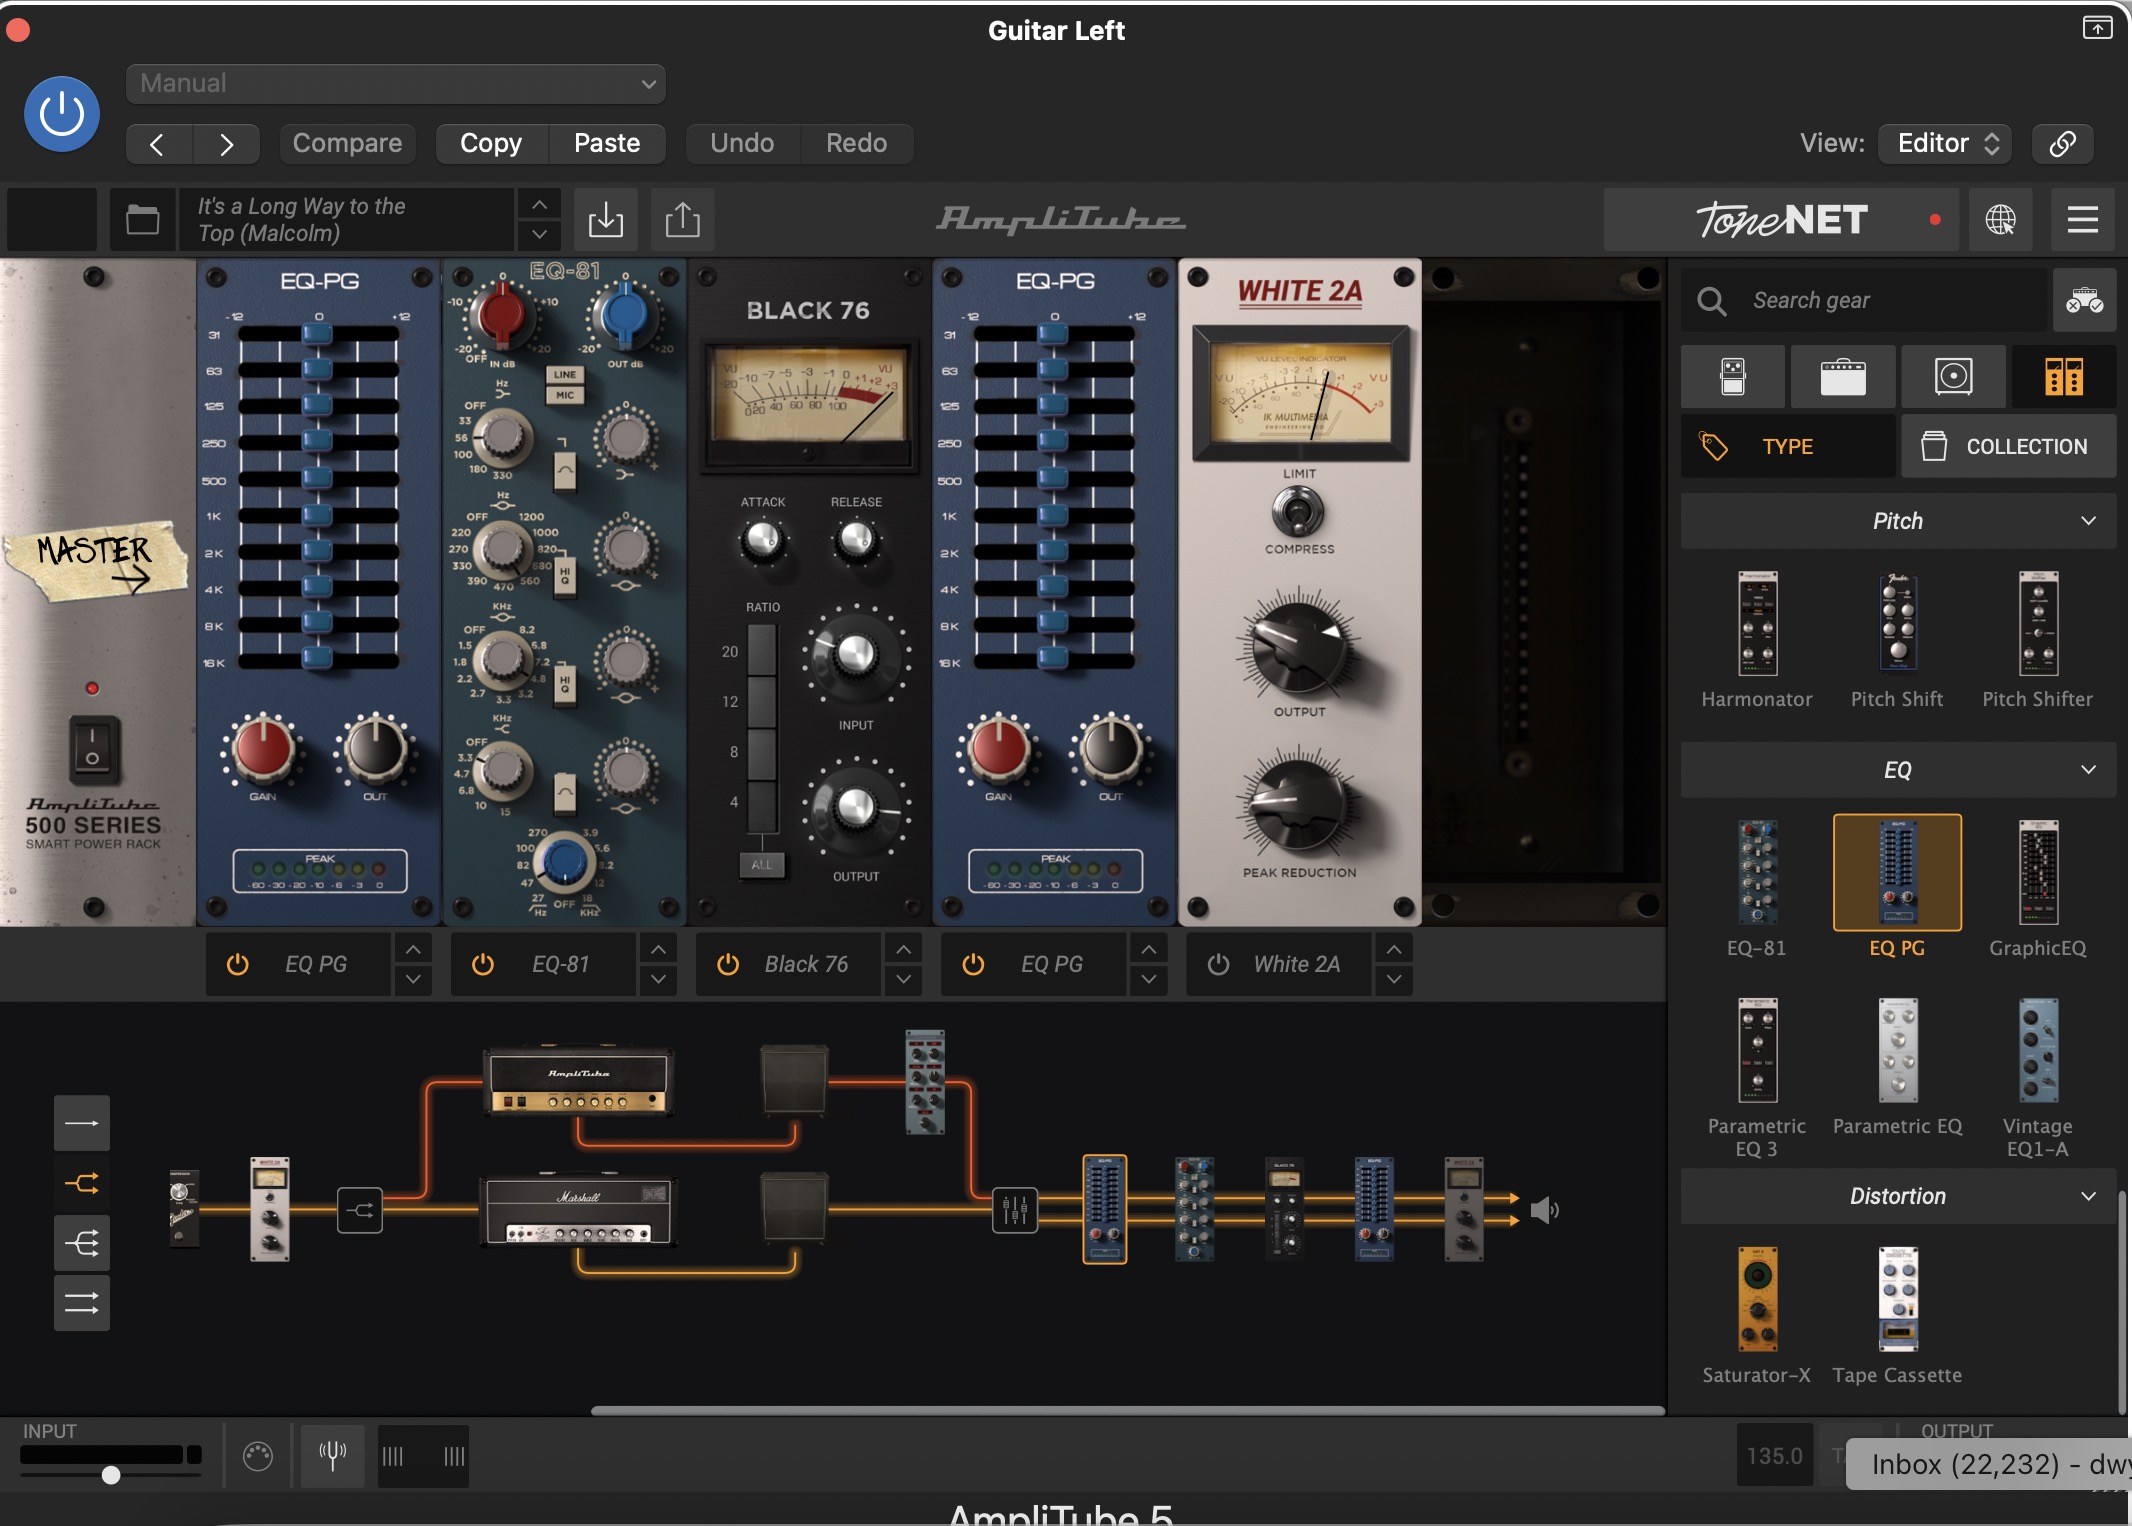Screen dimensions: 2132x1526
Task: Click the Copy button
Action: tap(491, 144)
